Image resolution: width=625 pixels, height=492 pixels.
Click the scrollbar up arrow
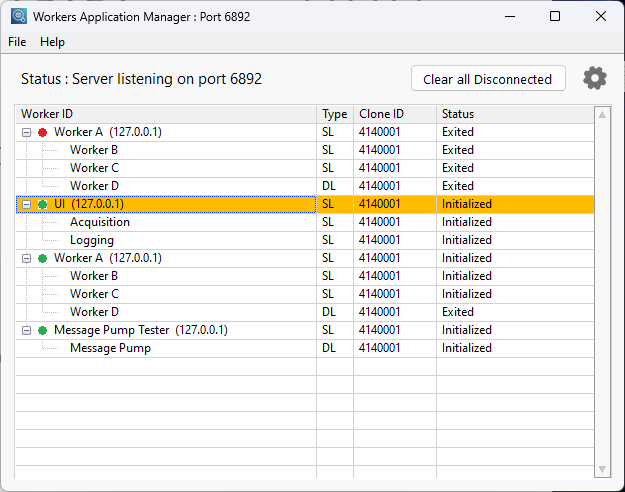[602, 115]
